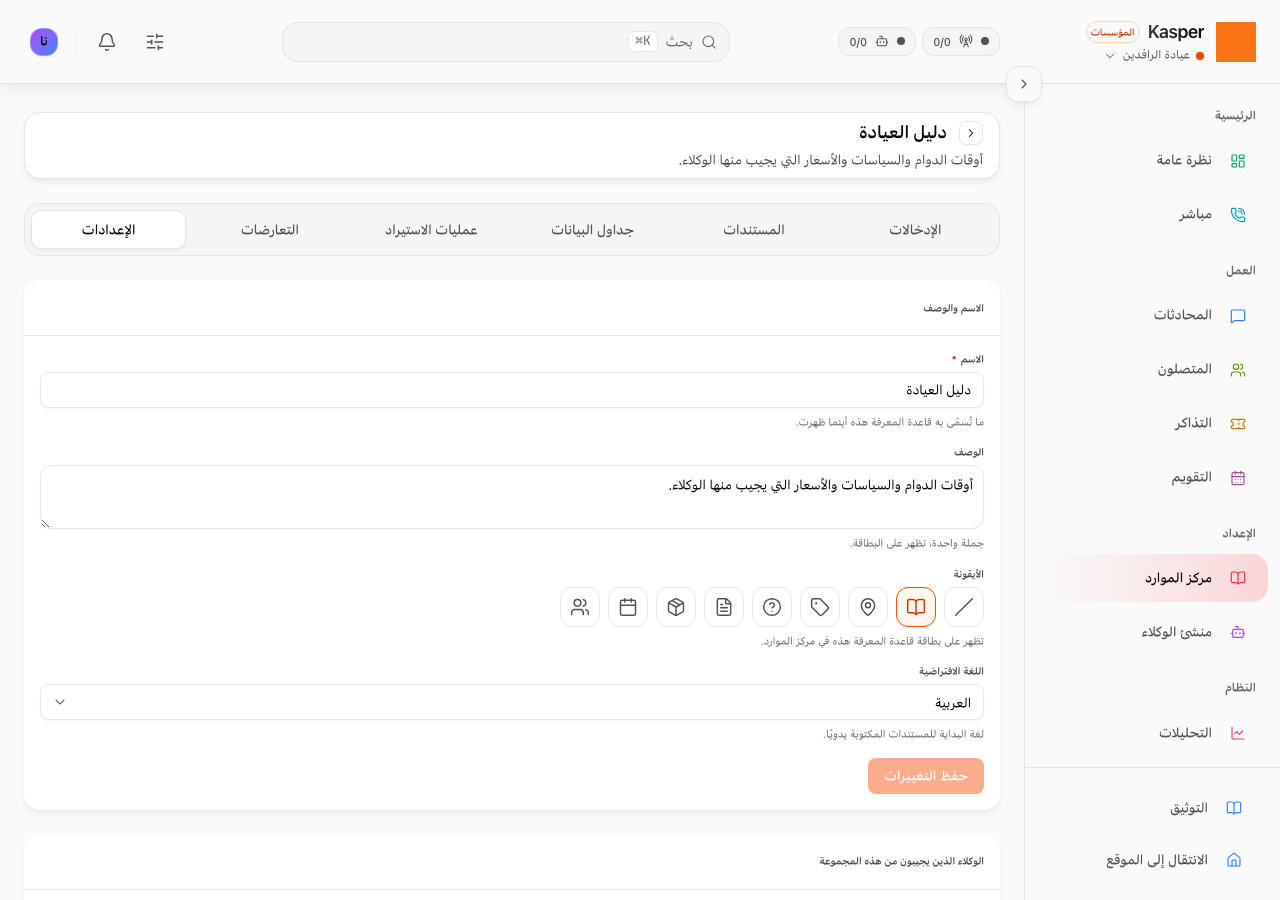Click the search magnifier icon

(709, 42)
